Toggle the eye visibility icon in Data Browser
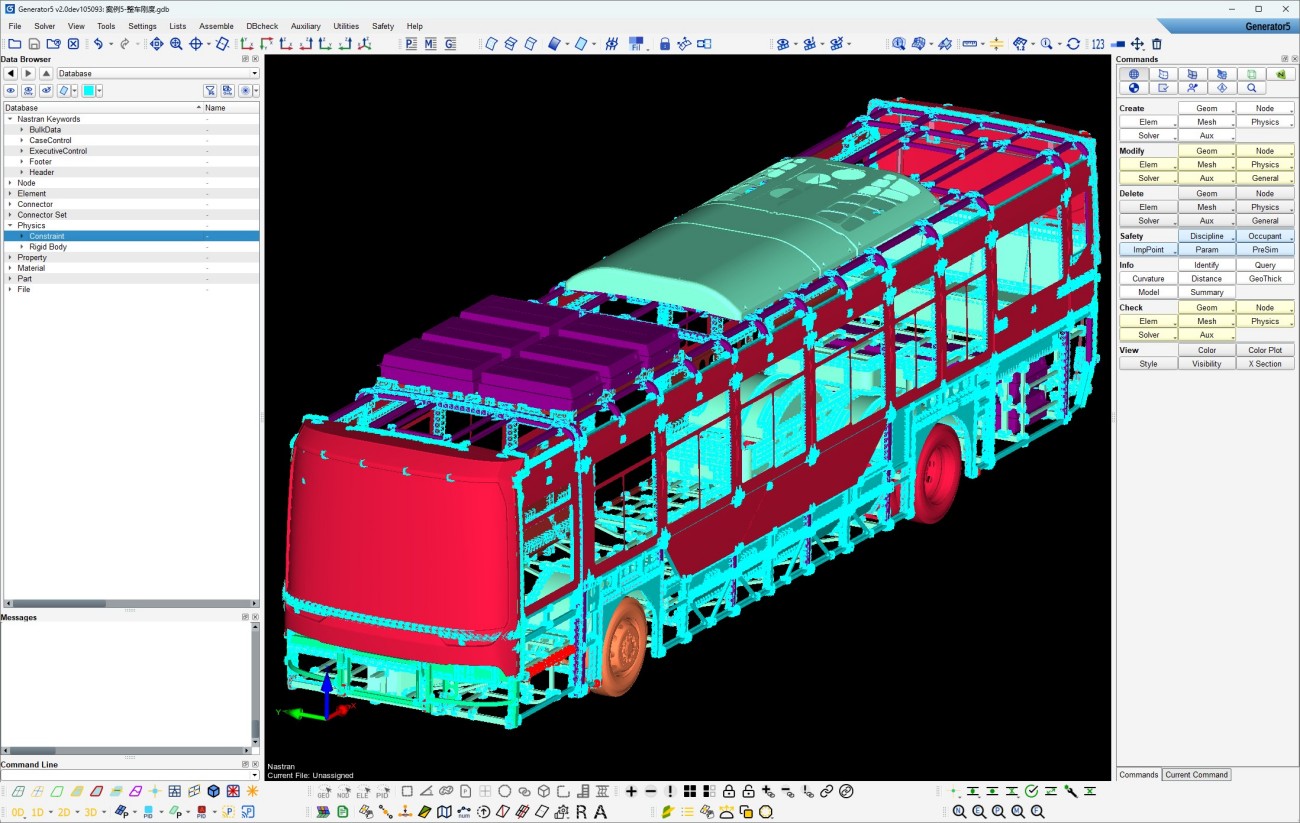 click(11, 91)
